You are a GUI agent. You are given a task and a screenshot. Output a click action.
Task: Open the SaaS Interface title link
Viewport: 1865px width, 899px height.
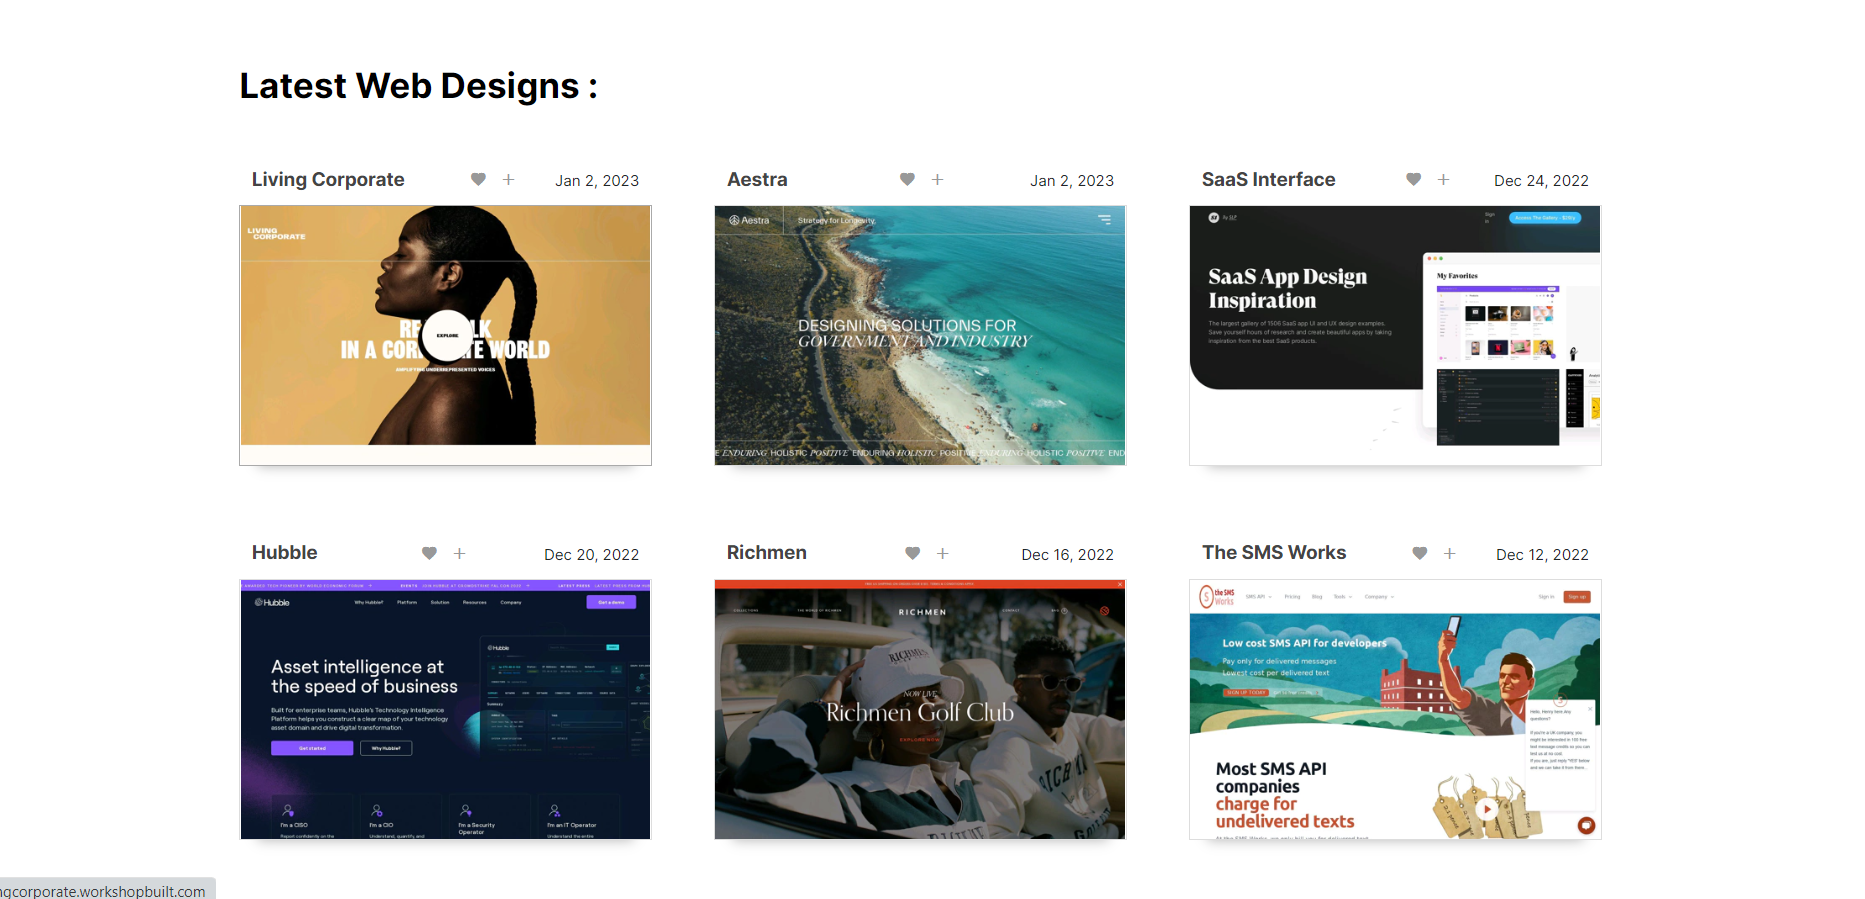(1268, 179)
